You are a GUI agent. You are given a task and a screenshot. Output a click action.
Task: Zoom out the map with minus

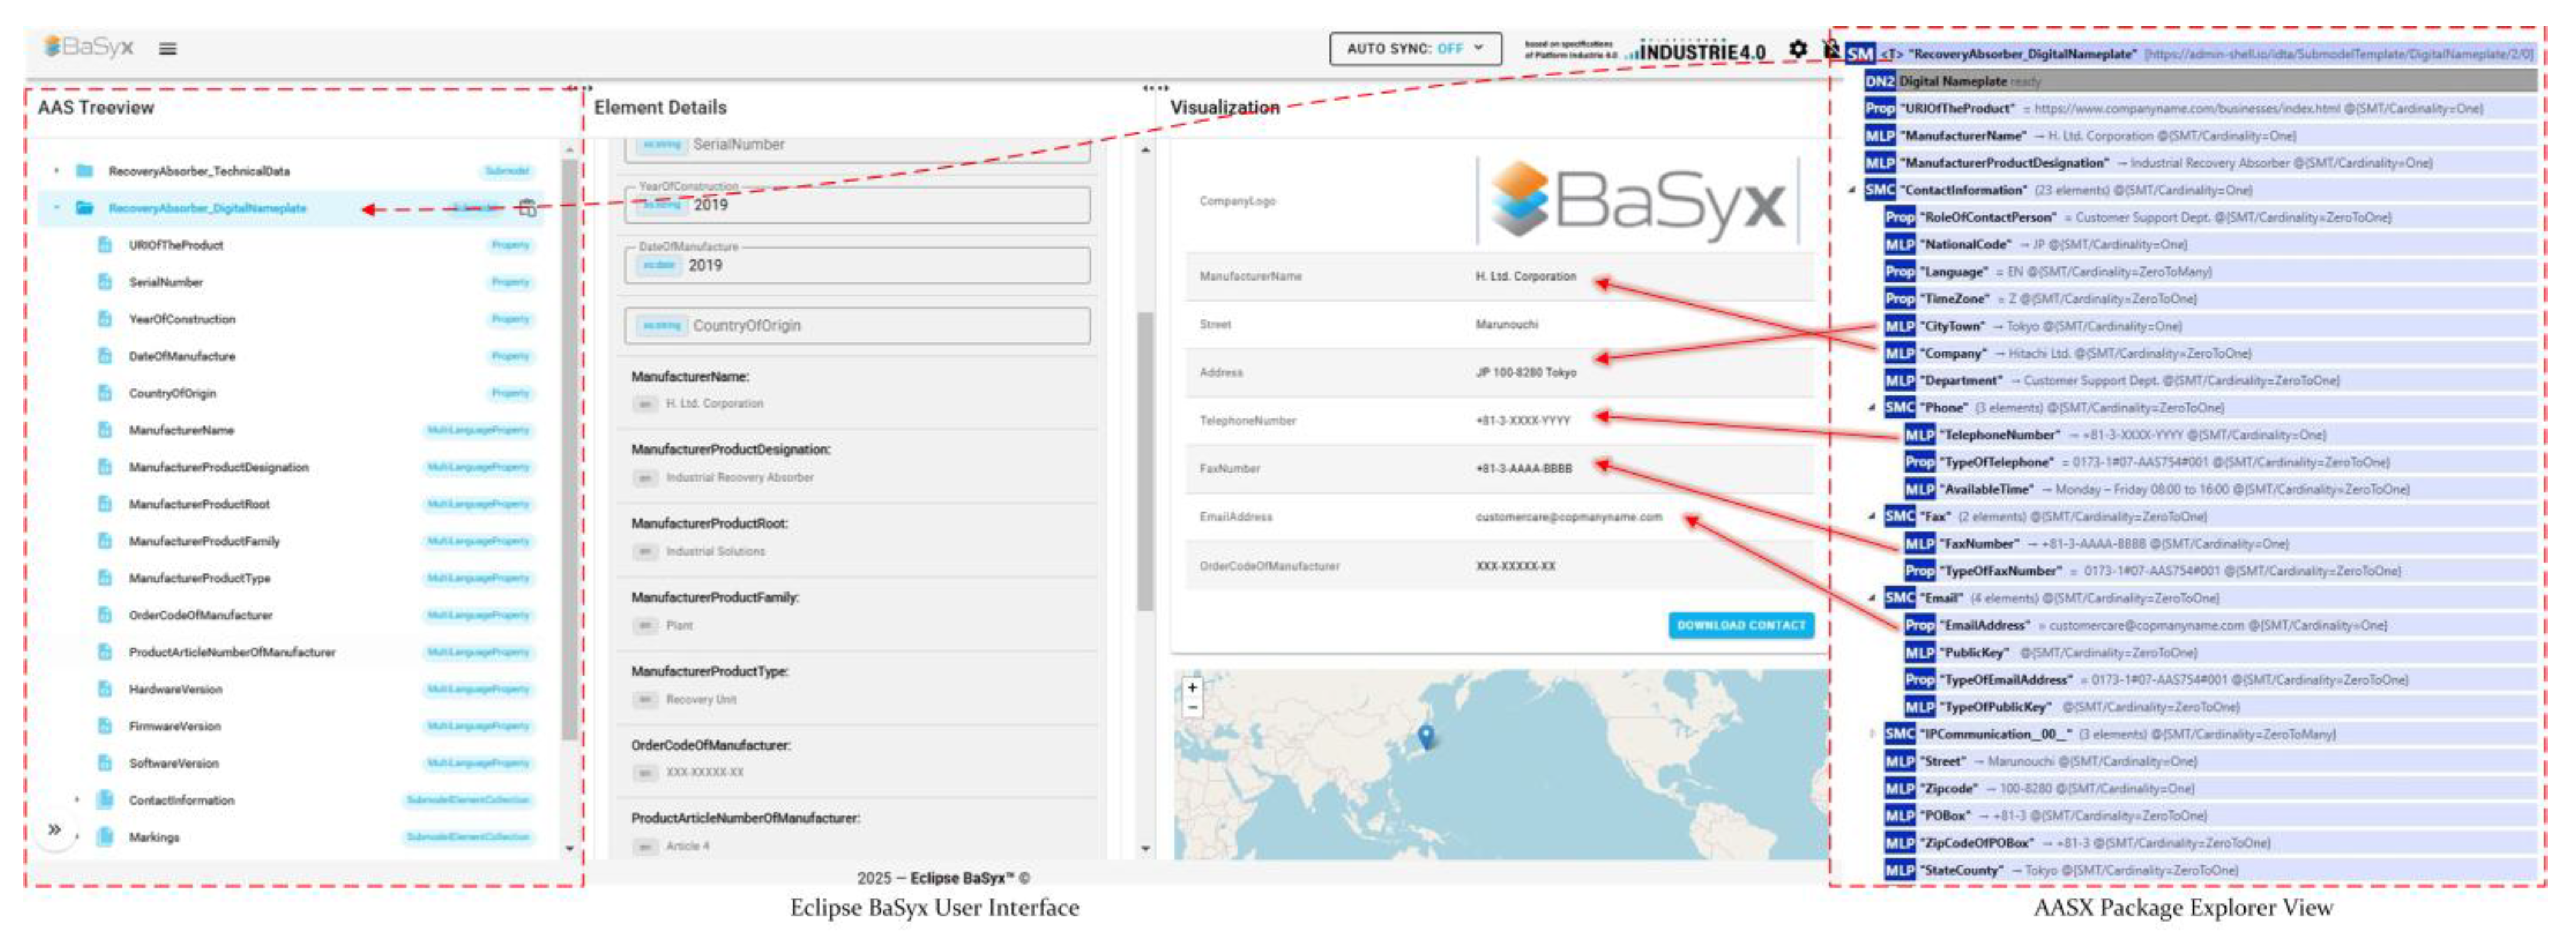click(x=1192, y=708)
